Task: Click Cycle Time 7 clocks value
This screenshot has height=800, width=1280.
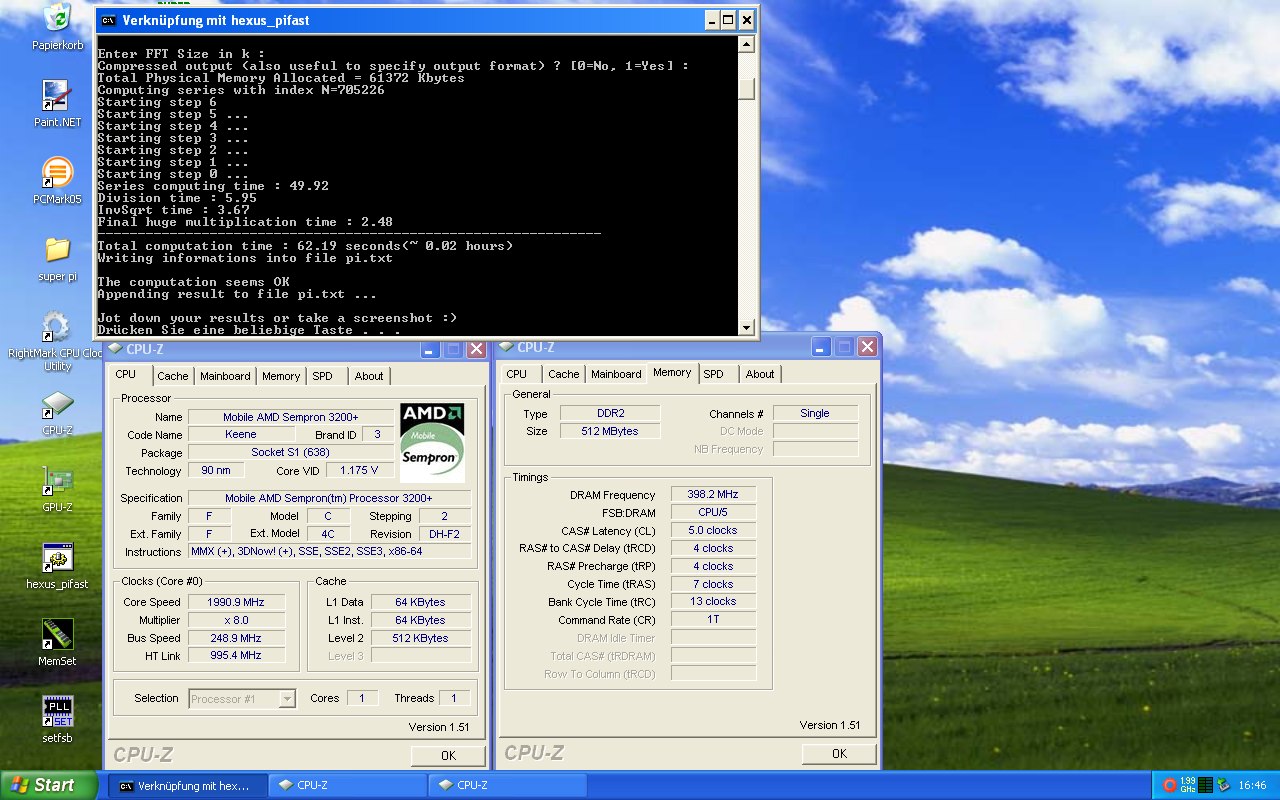Action: pyautogui.click(x=713, y=584)
